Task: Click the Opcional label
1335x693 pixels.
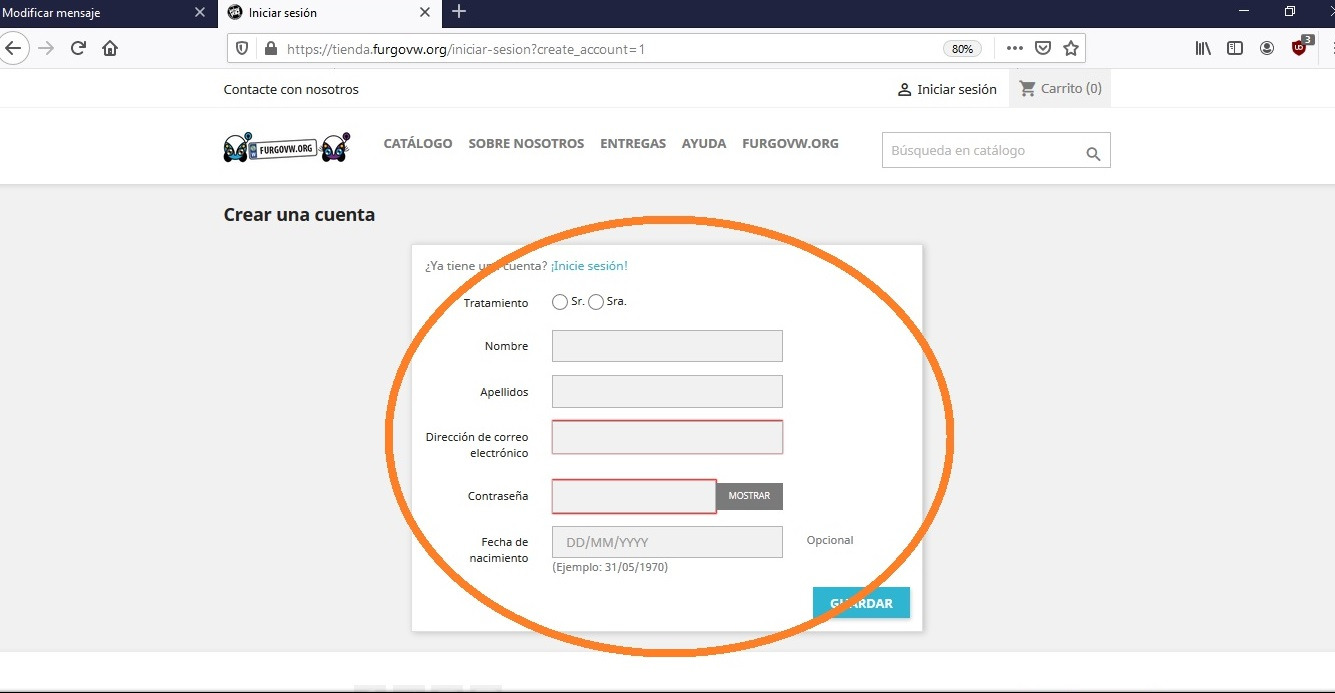Action: [x=830, y=540]
